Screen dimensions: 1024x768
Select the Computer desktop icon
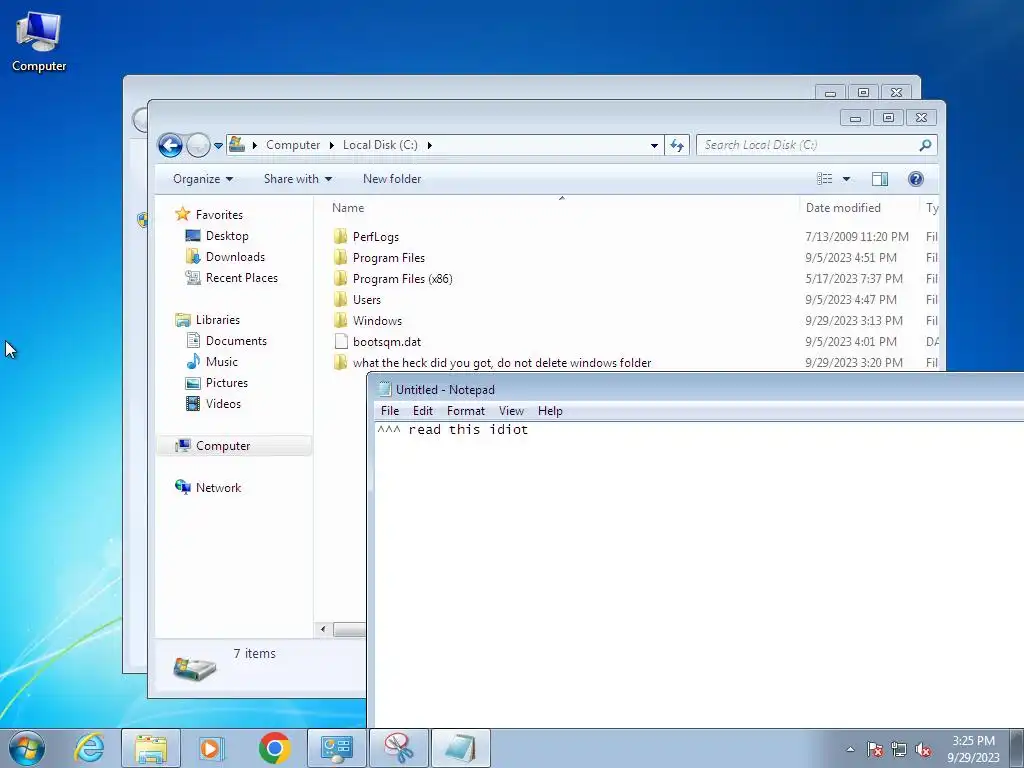(x=39, y=42)
